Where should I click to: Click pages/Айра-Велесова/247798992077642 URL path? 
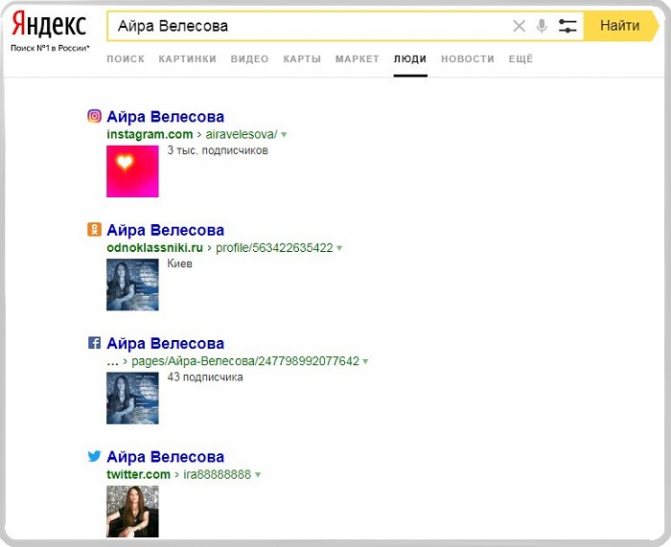tap(245, 361)
